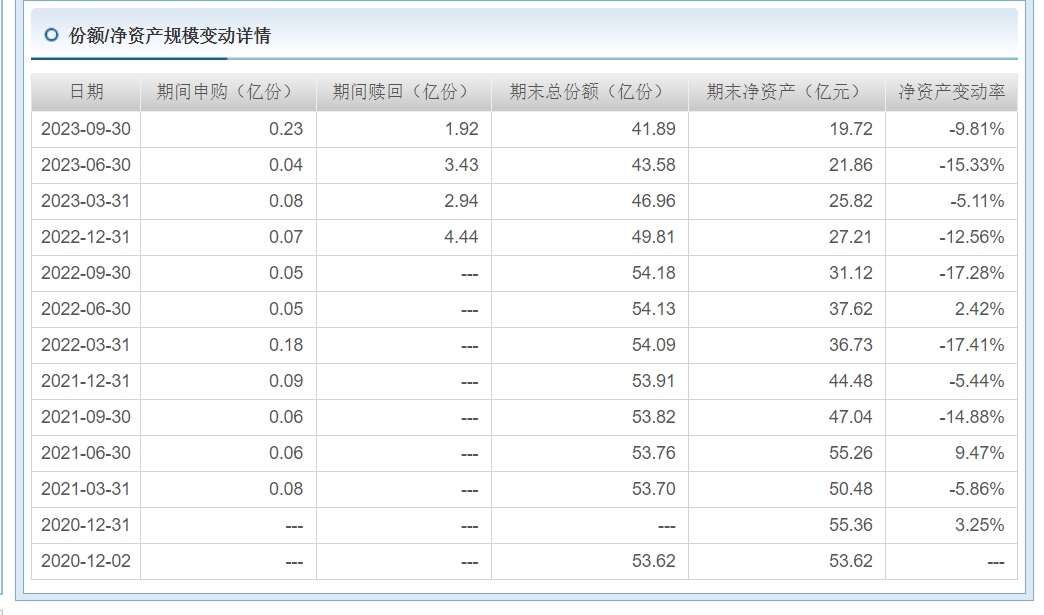Click subscription value 0.07 for 2022-12-31
This screenshot has width=1044, height=615.
pos(286,237)
